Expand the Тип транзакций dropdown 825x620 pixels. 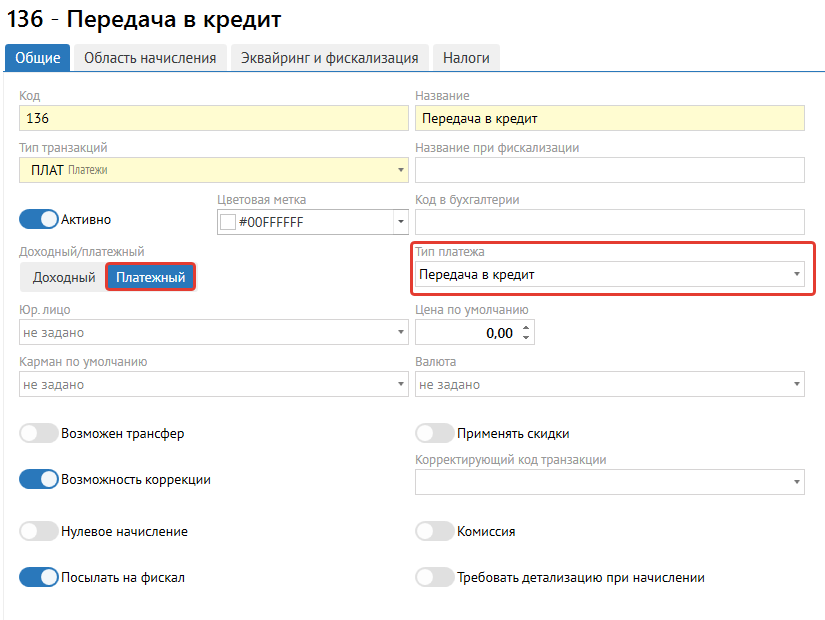coord(213,170)
